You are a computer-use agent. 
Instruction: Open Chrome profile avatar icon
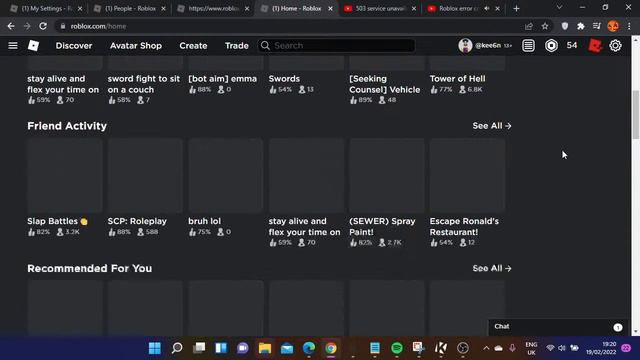613,26
